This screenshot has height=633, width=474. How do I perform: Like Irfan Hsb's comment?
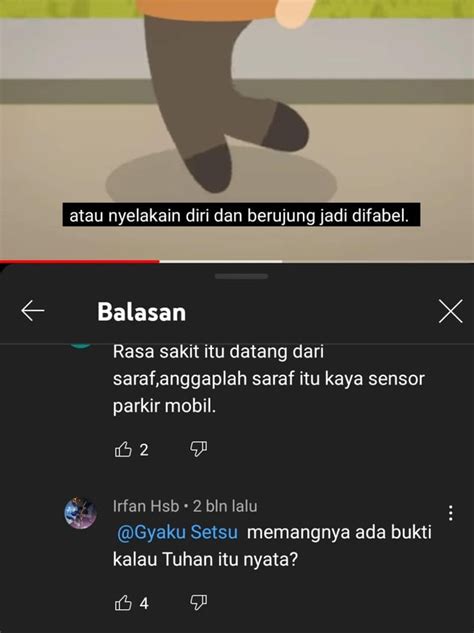[x=123, y=603]
